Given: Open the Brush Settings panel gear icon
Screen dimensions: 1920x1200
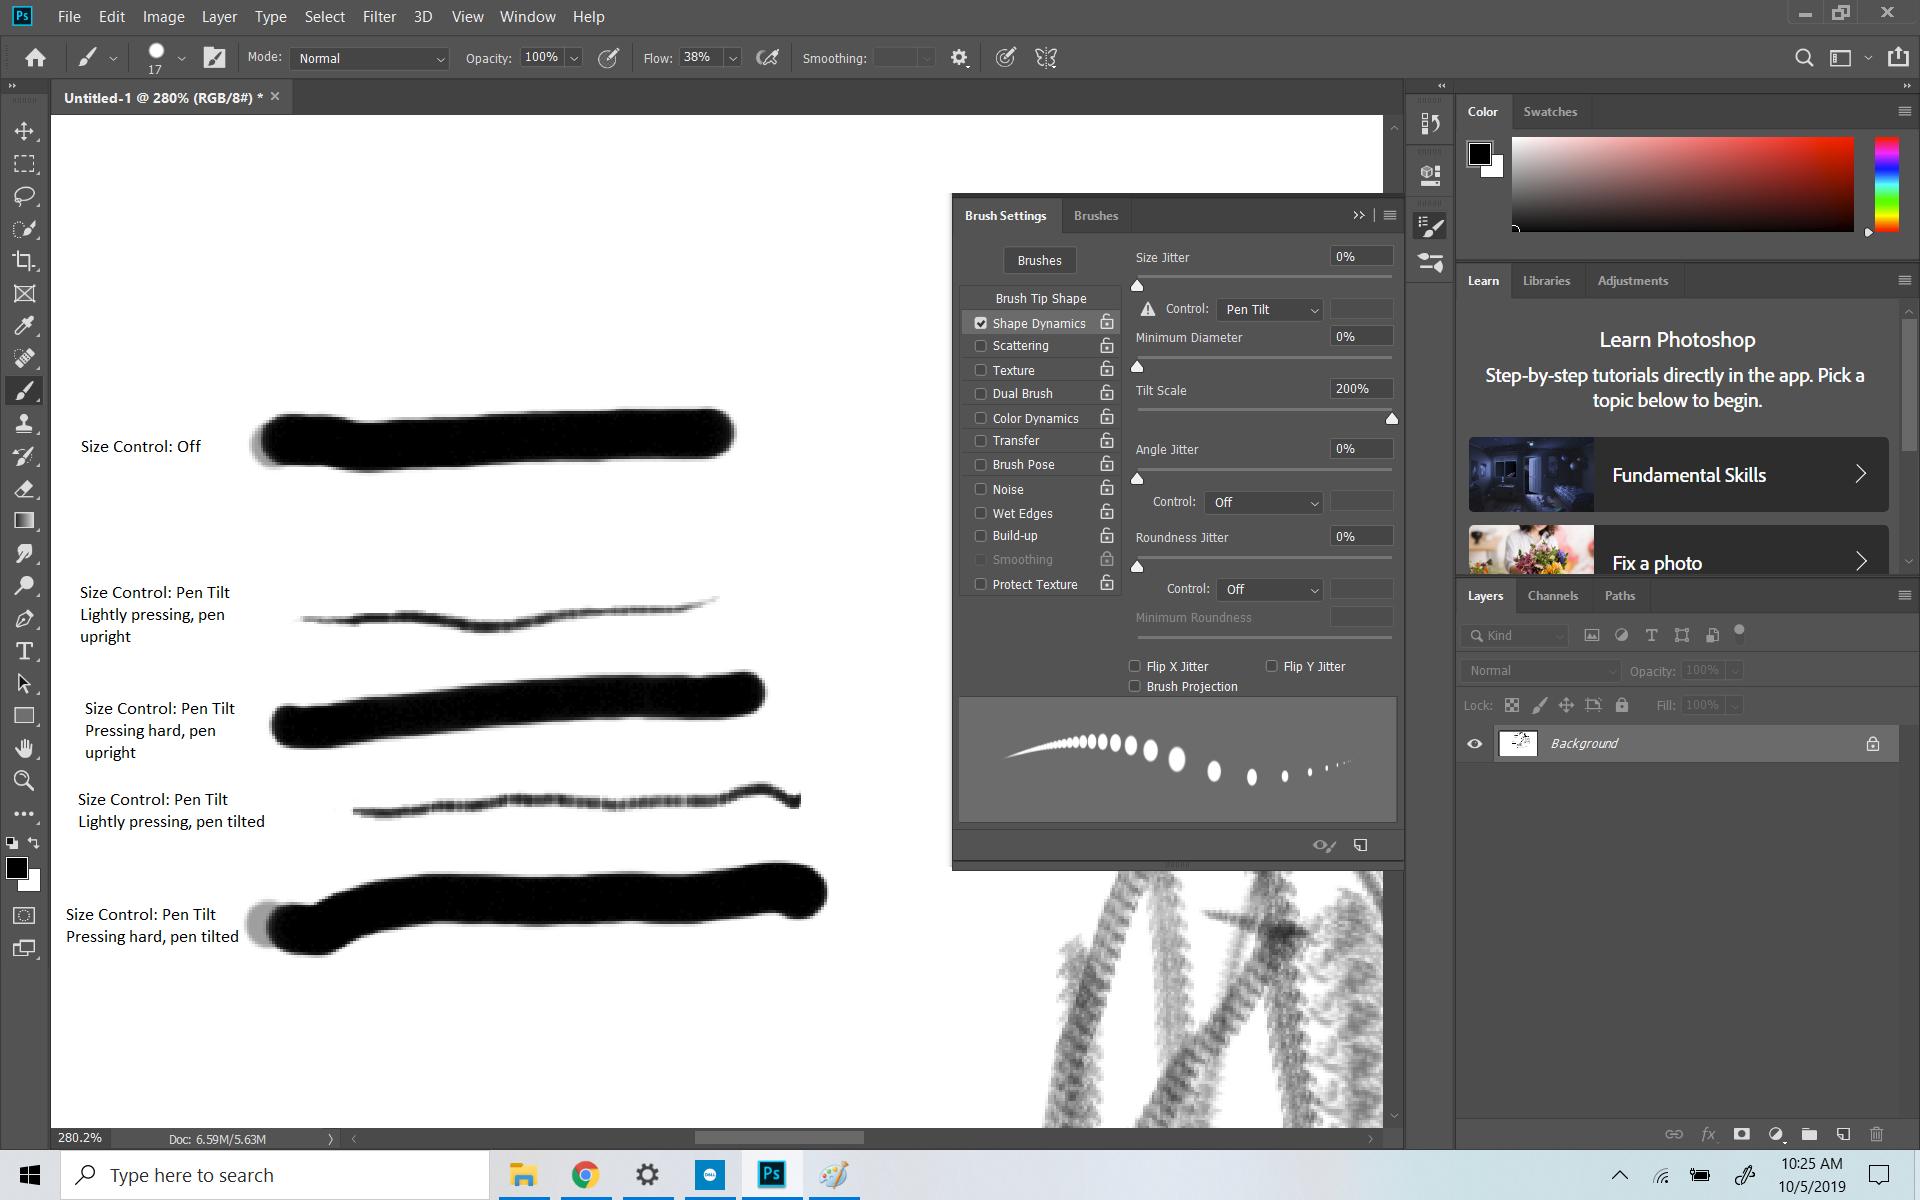Looking at the screenshot, I should click(x=959, y=57).
